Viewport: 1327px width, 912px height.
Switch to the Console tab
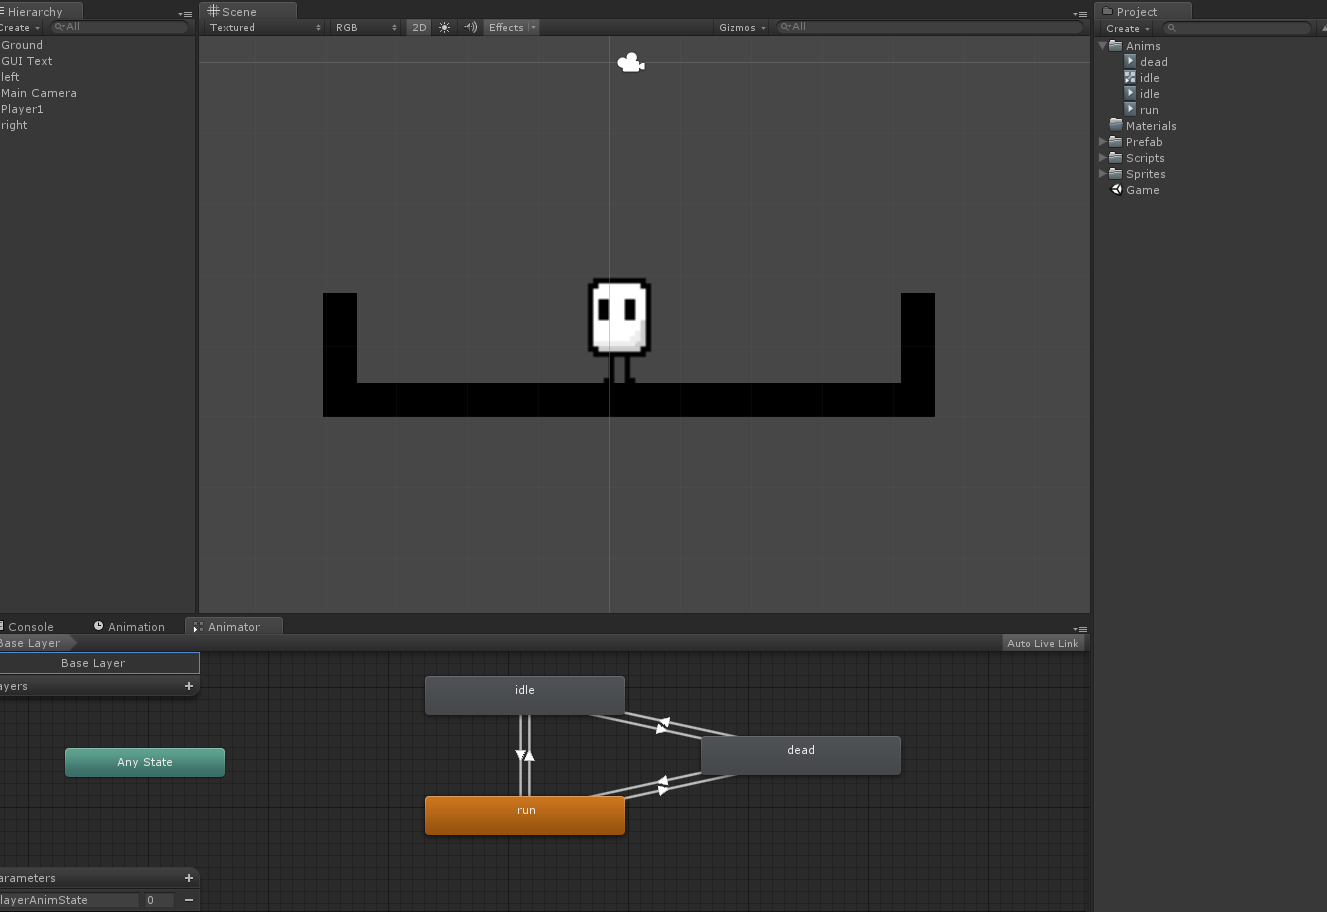point(30,627)
